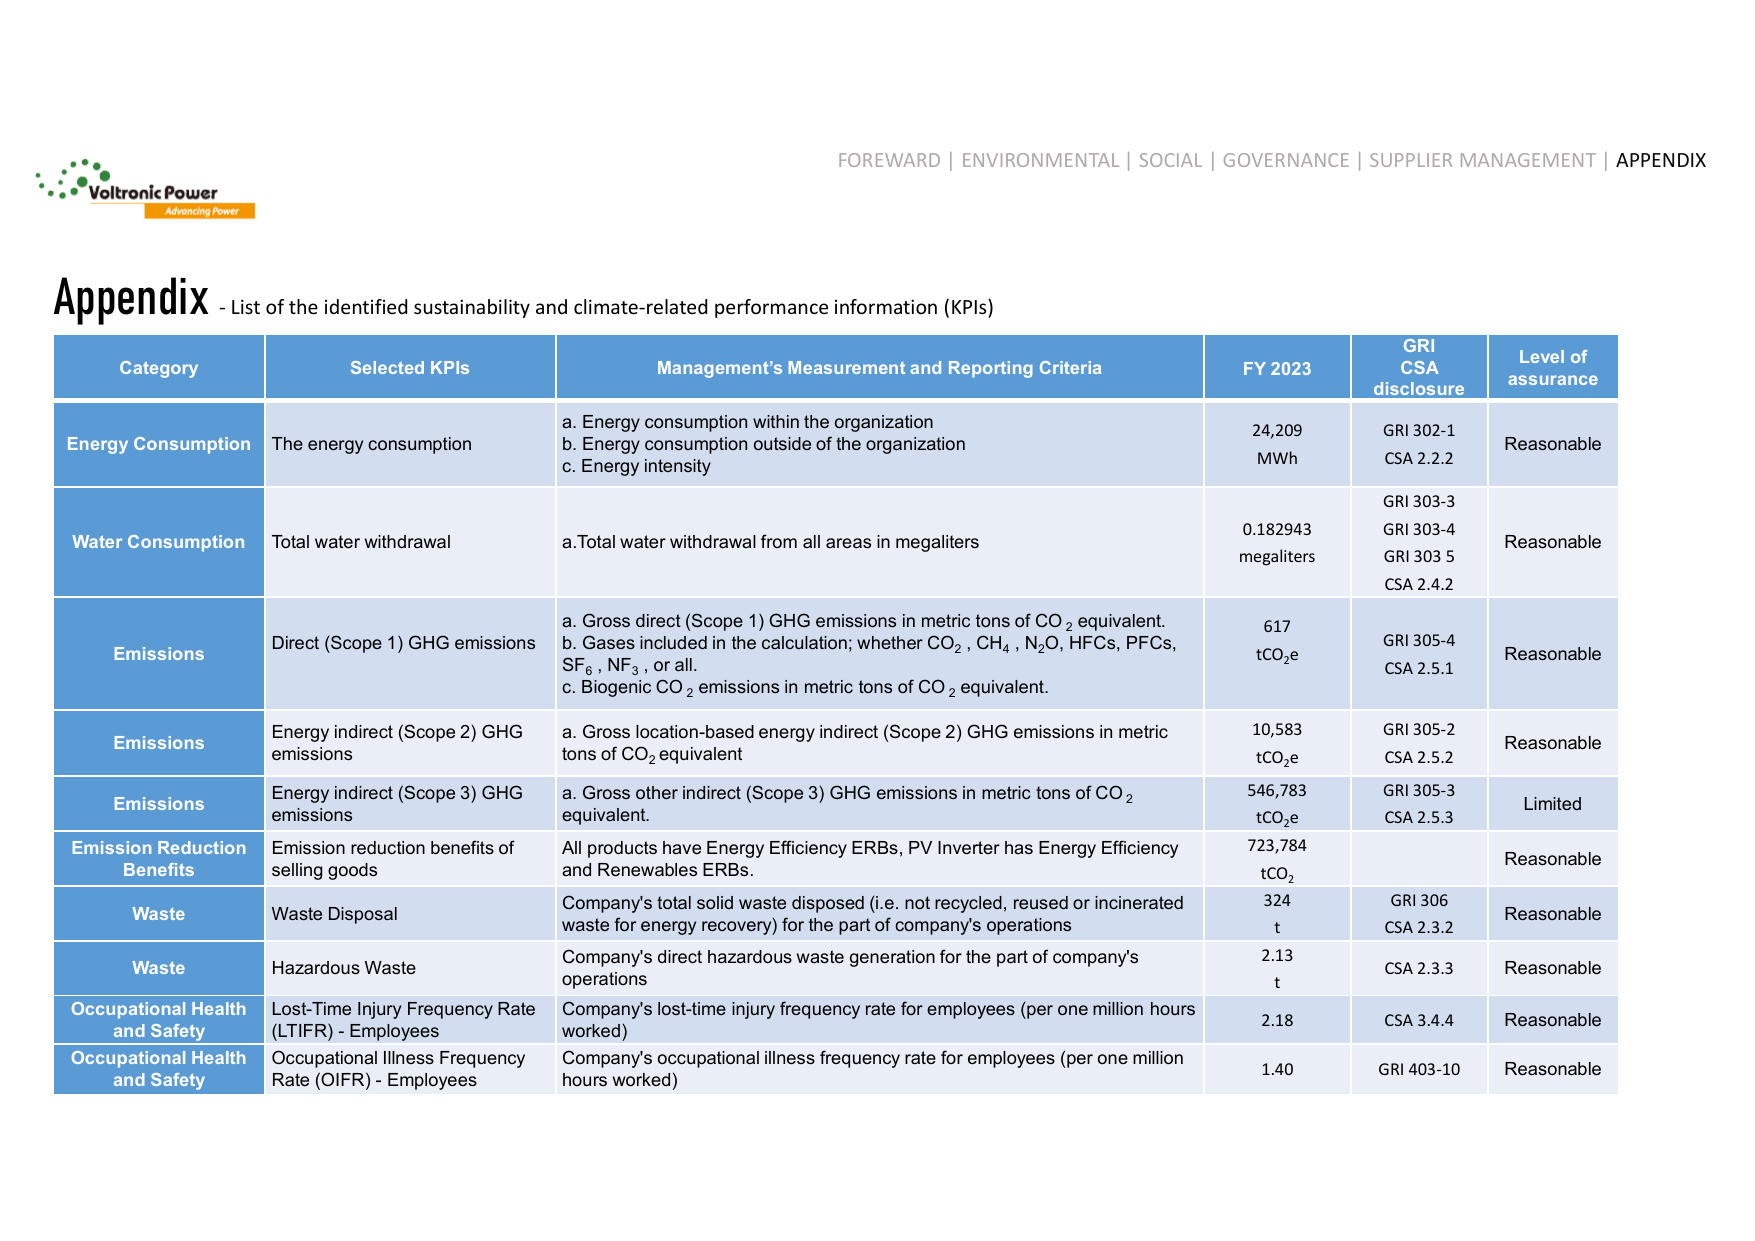Select the Water Consumption category cell
Viewport: 1755px width, 1241px height.
(159, 542)
